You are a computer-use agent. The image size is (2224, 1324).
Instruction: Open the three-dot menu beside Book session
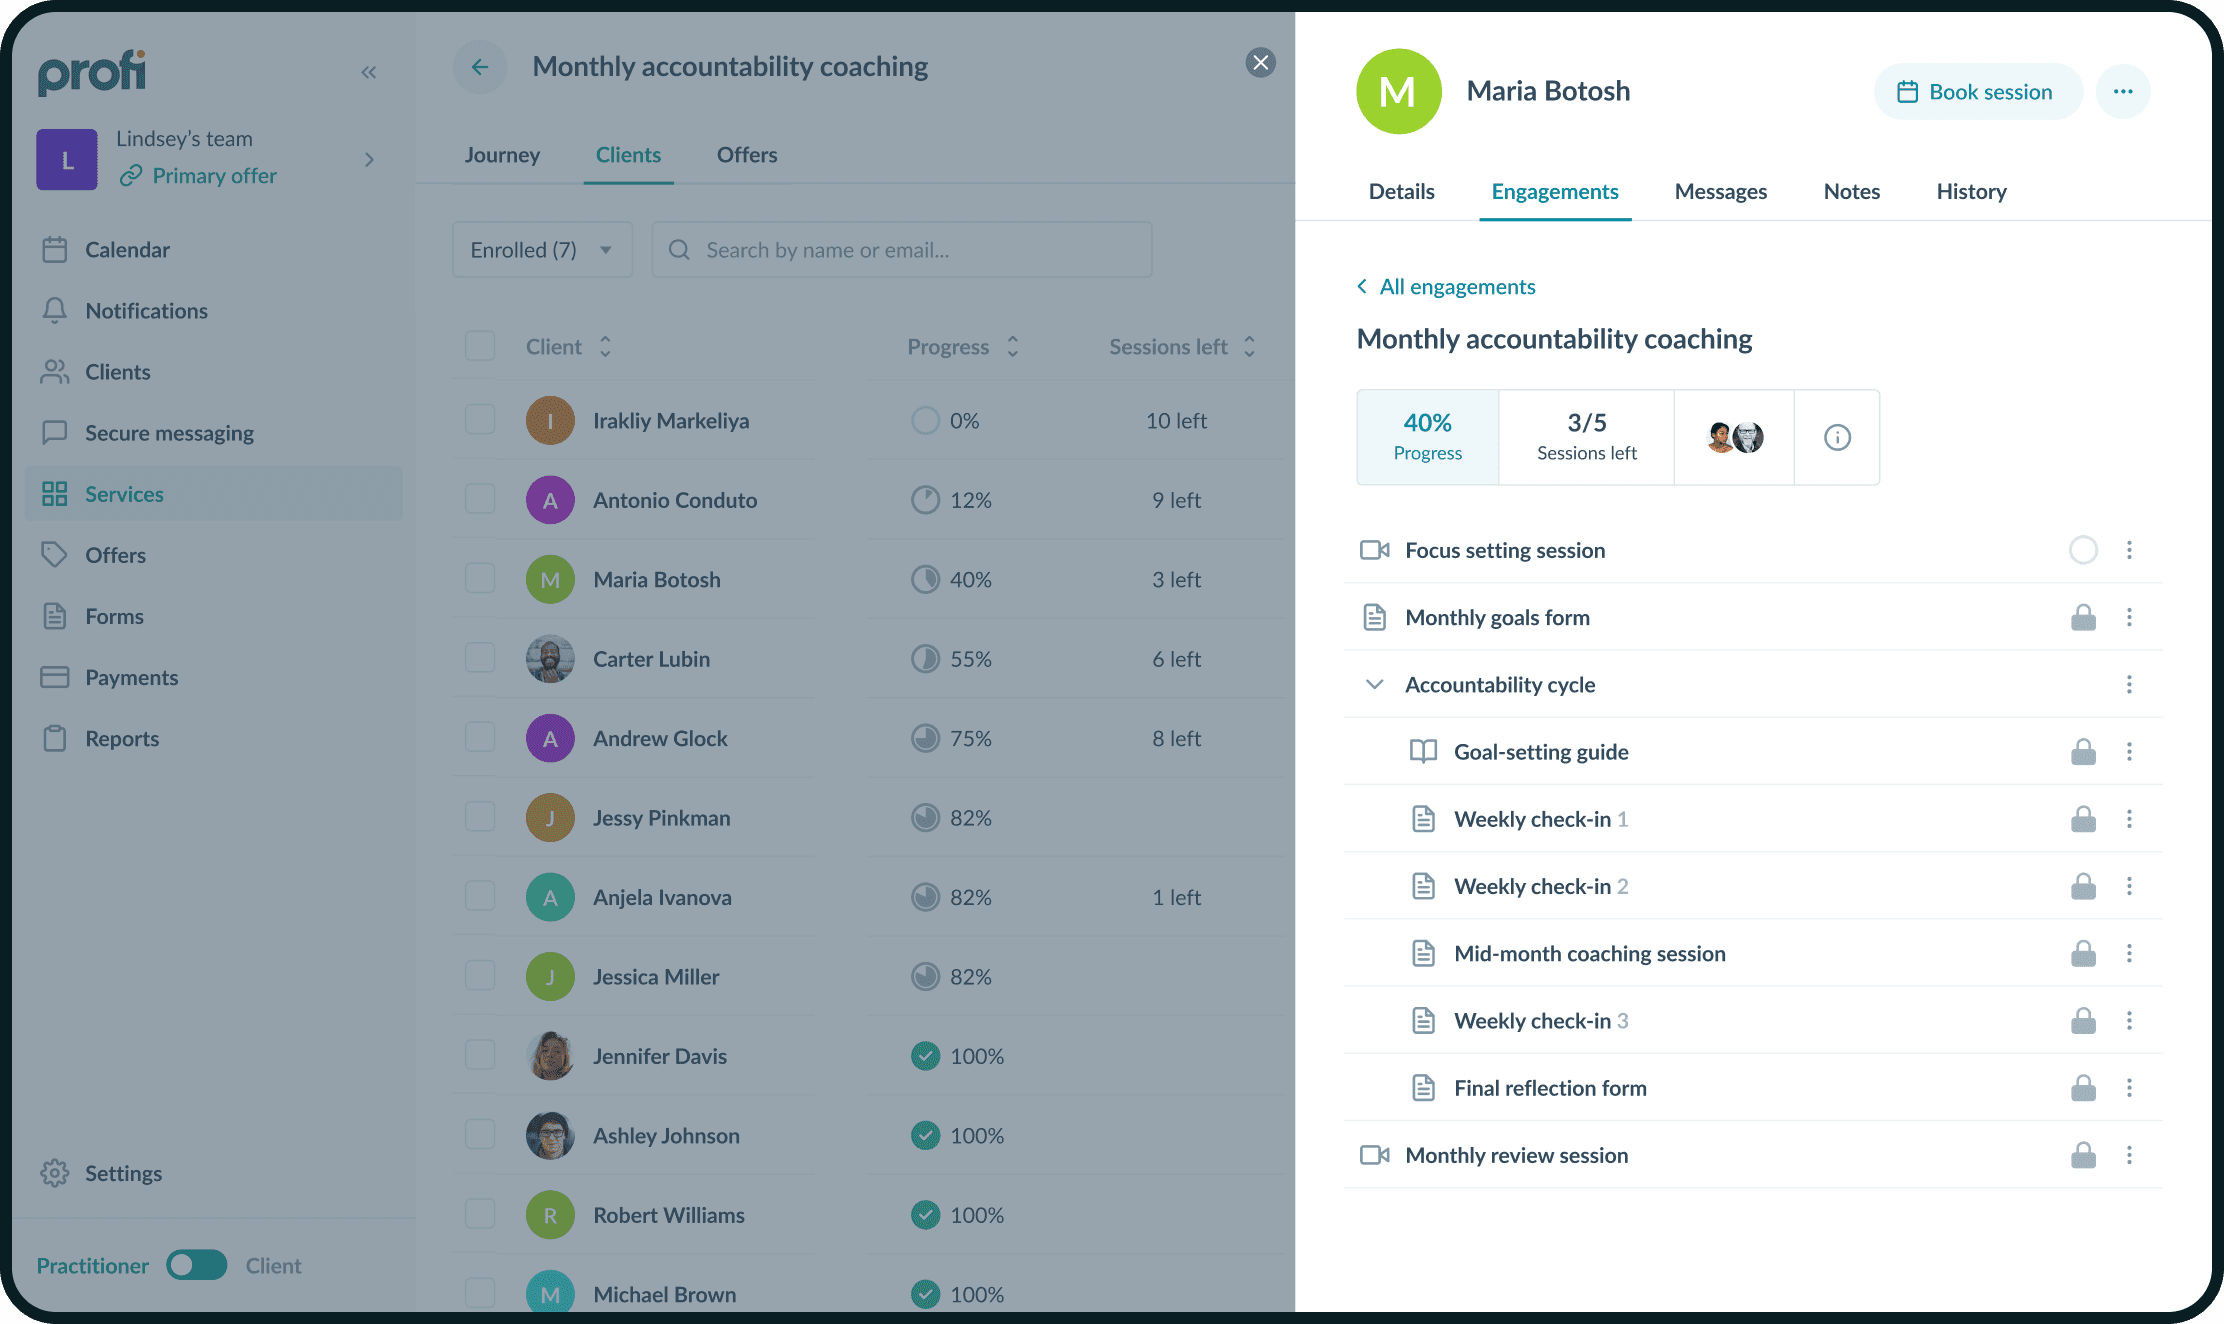coord(2122,92)
